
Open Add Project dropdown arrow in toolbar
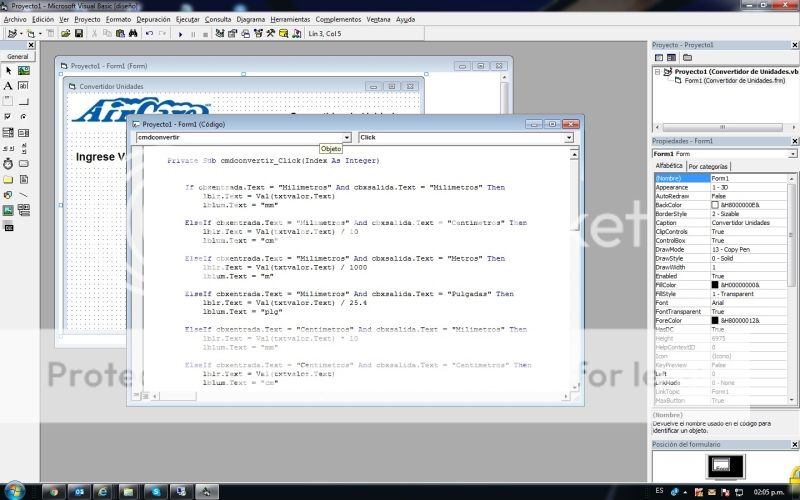pyautogui.click(x=21, y=34)
